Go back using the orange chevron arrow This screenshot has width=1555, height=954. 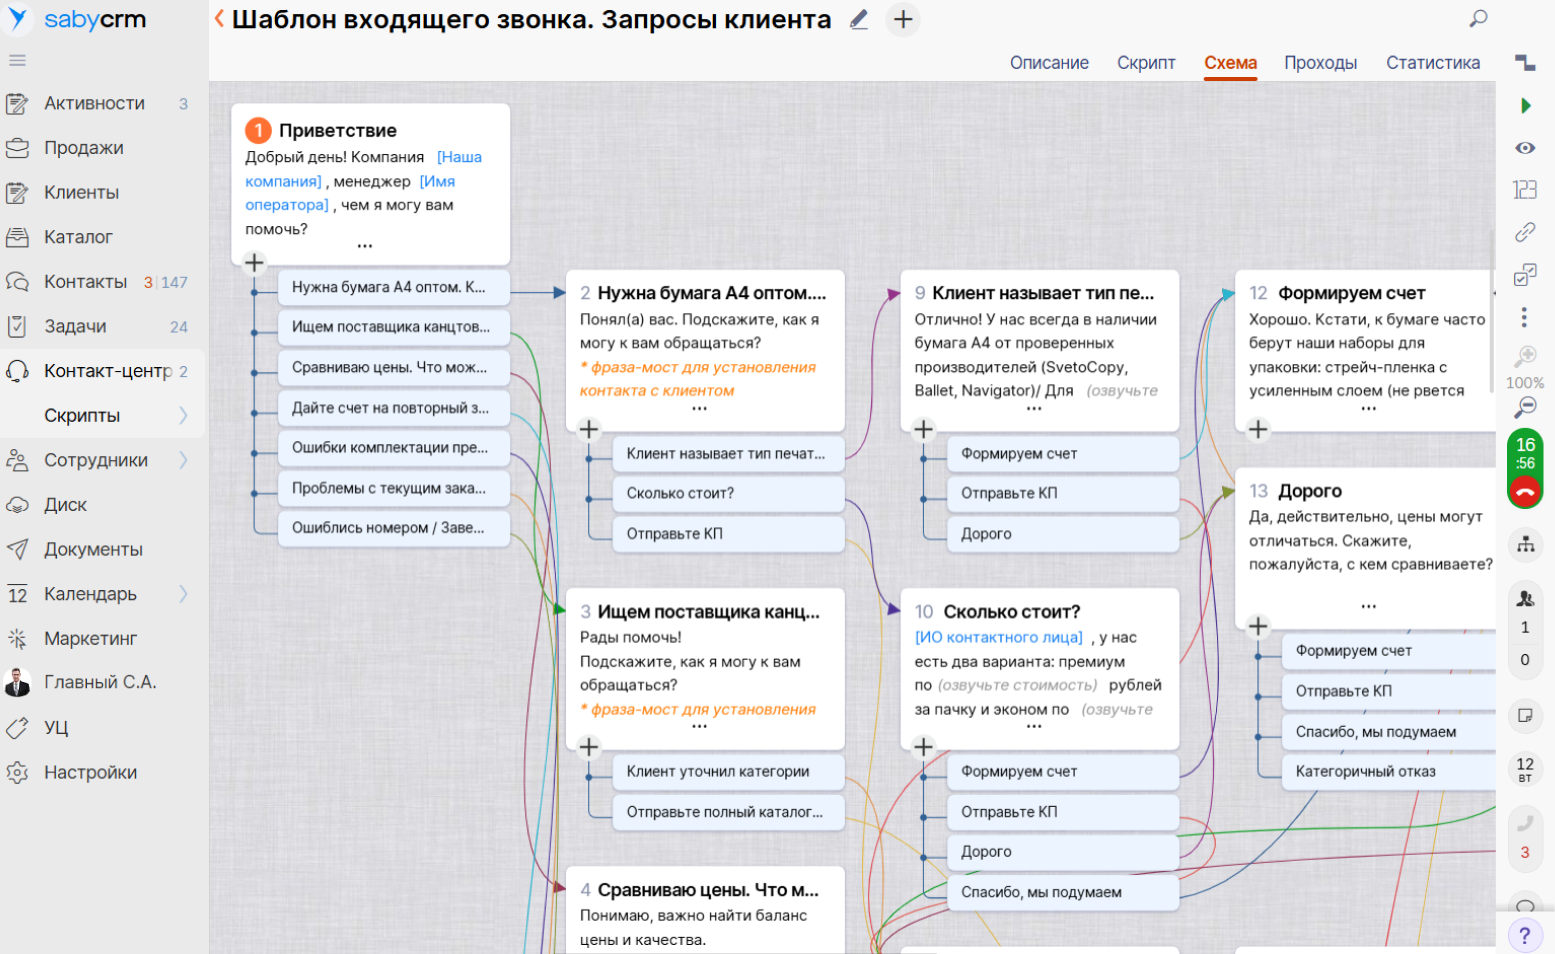219,19
